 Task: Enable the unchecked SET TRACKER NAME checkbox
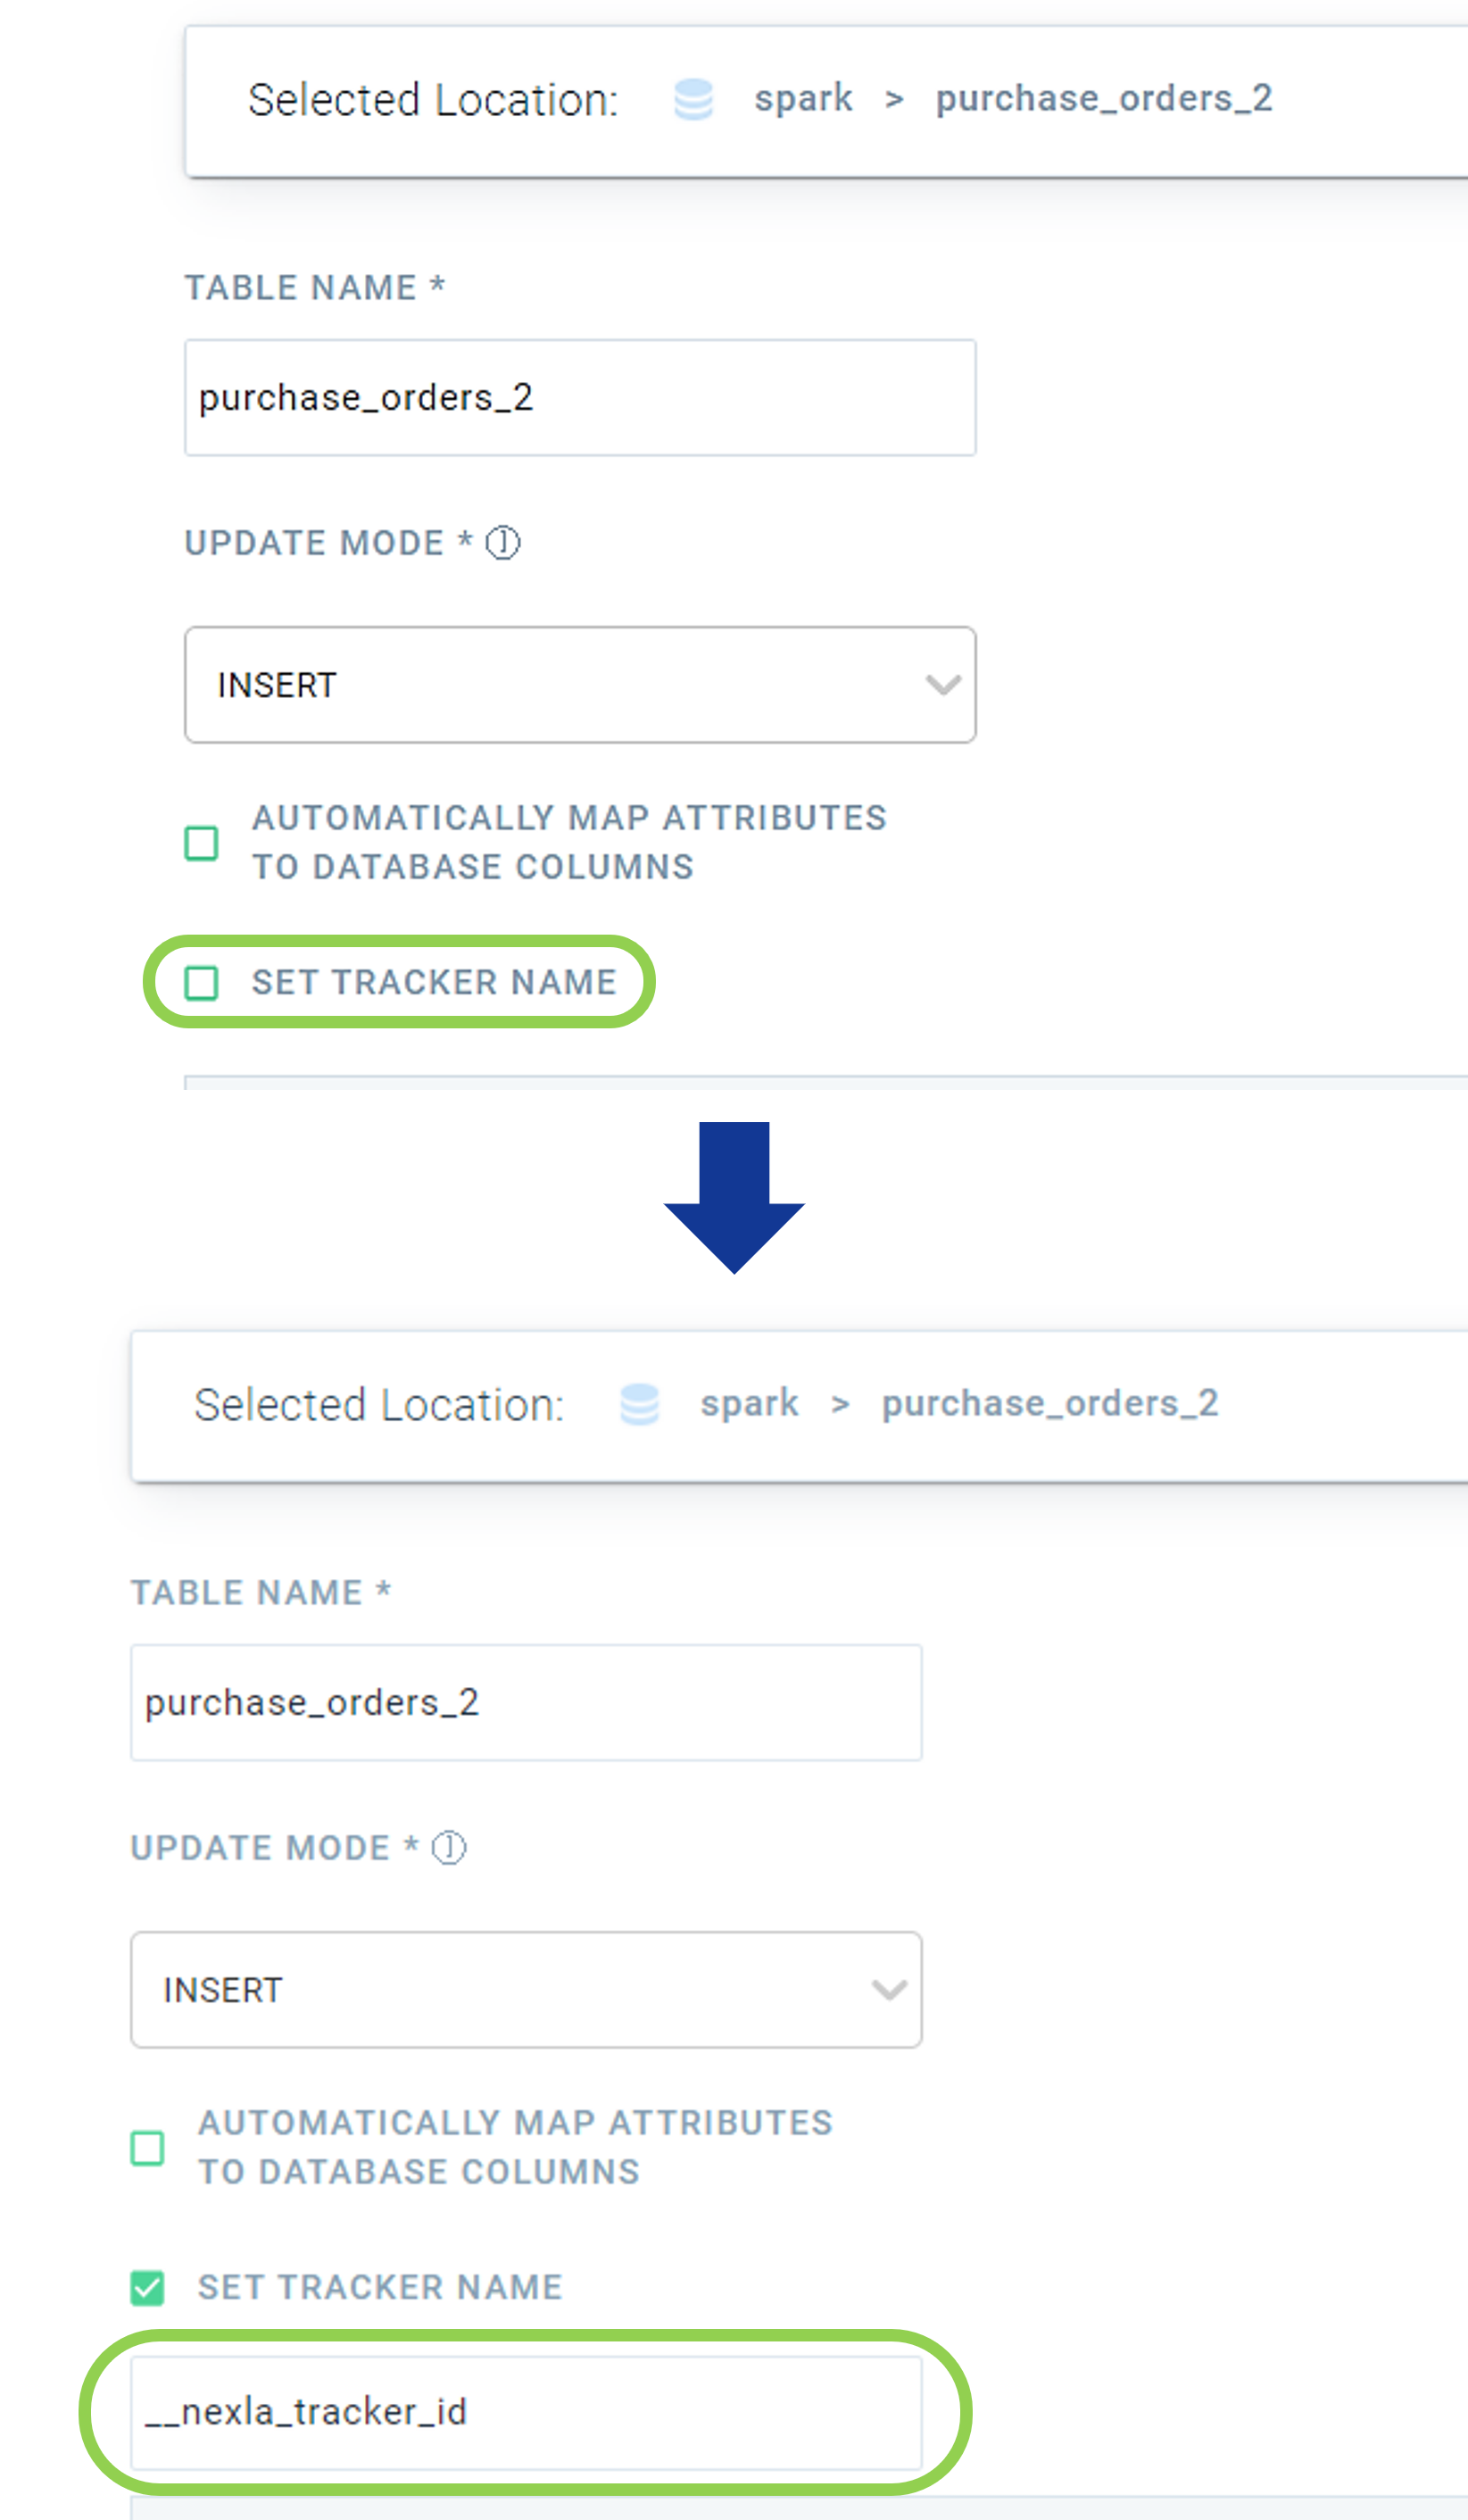point(201,983)
